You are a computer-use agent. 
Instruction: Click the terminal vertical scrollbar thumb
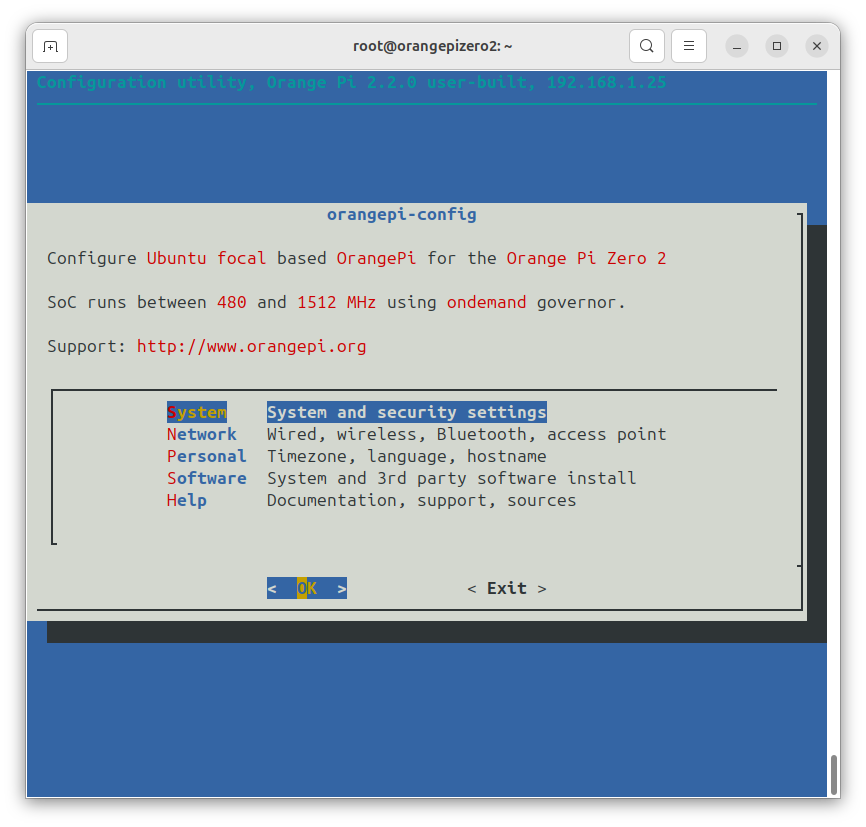[x=833, y=775]
